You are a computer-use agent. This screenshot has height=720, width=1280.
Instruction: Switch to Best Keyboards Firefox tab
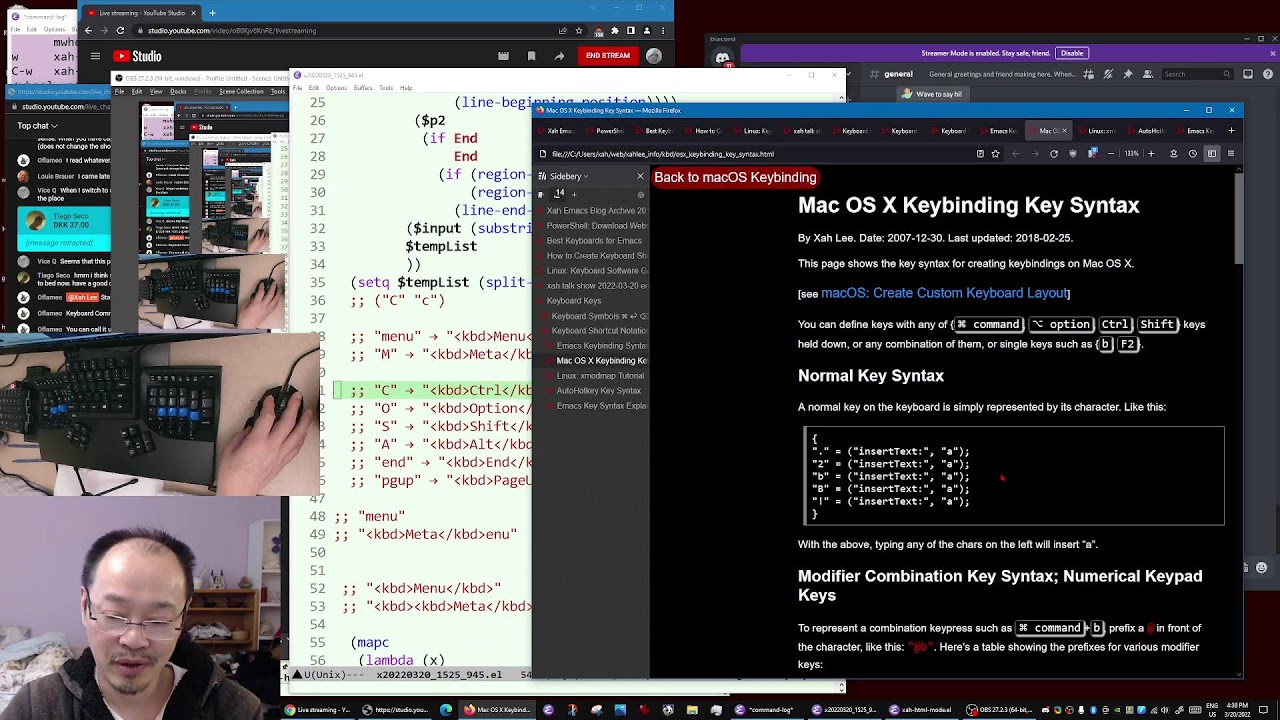tap(658, 131)
